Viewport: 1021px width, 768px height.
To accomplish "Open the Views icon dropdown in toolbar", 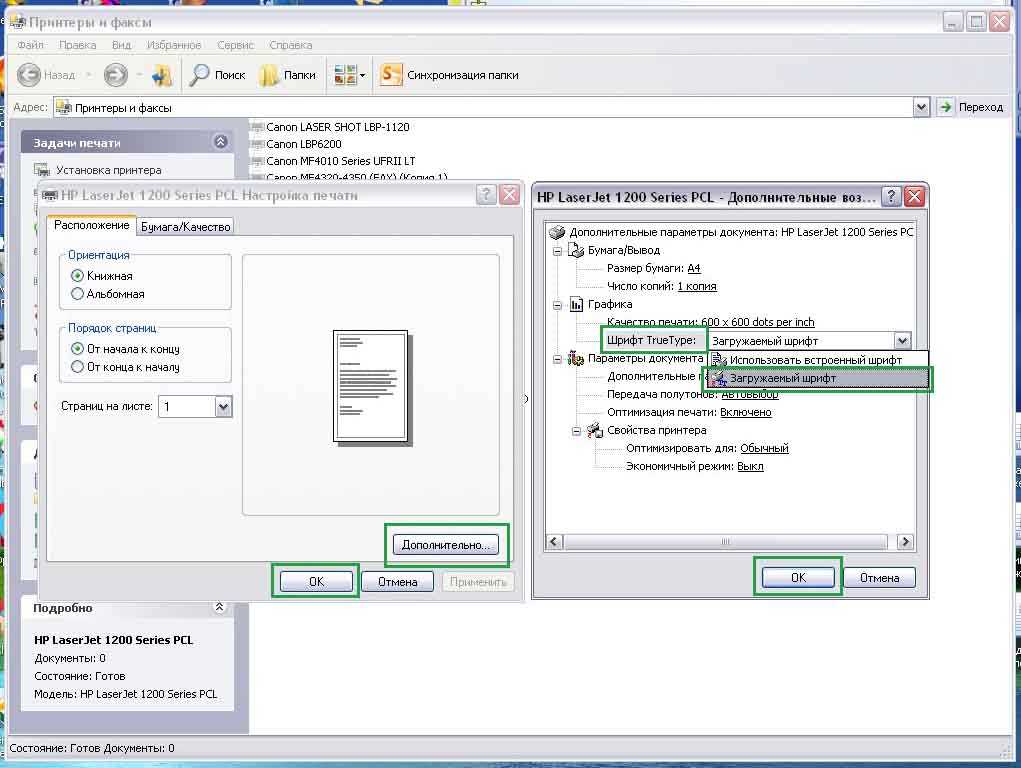I will tap(350, 75).
